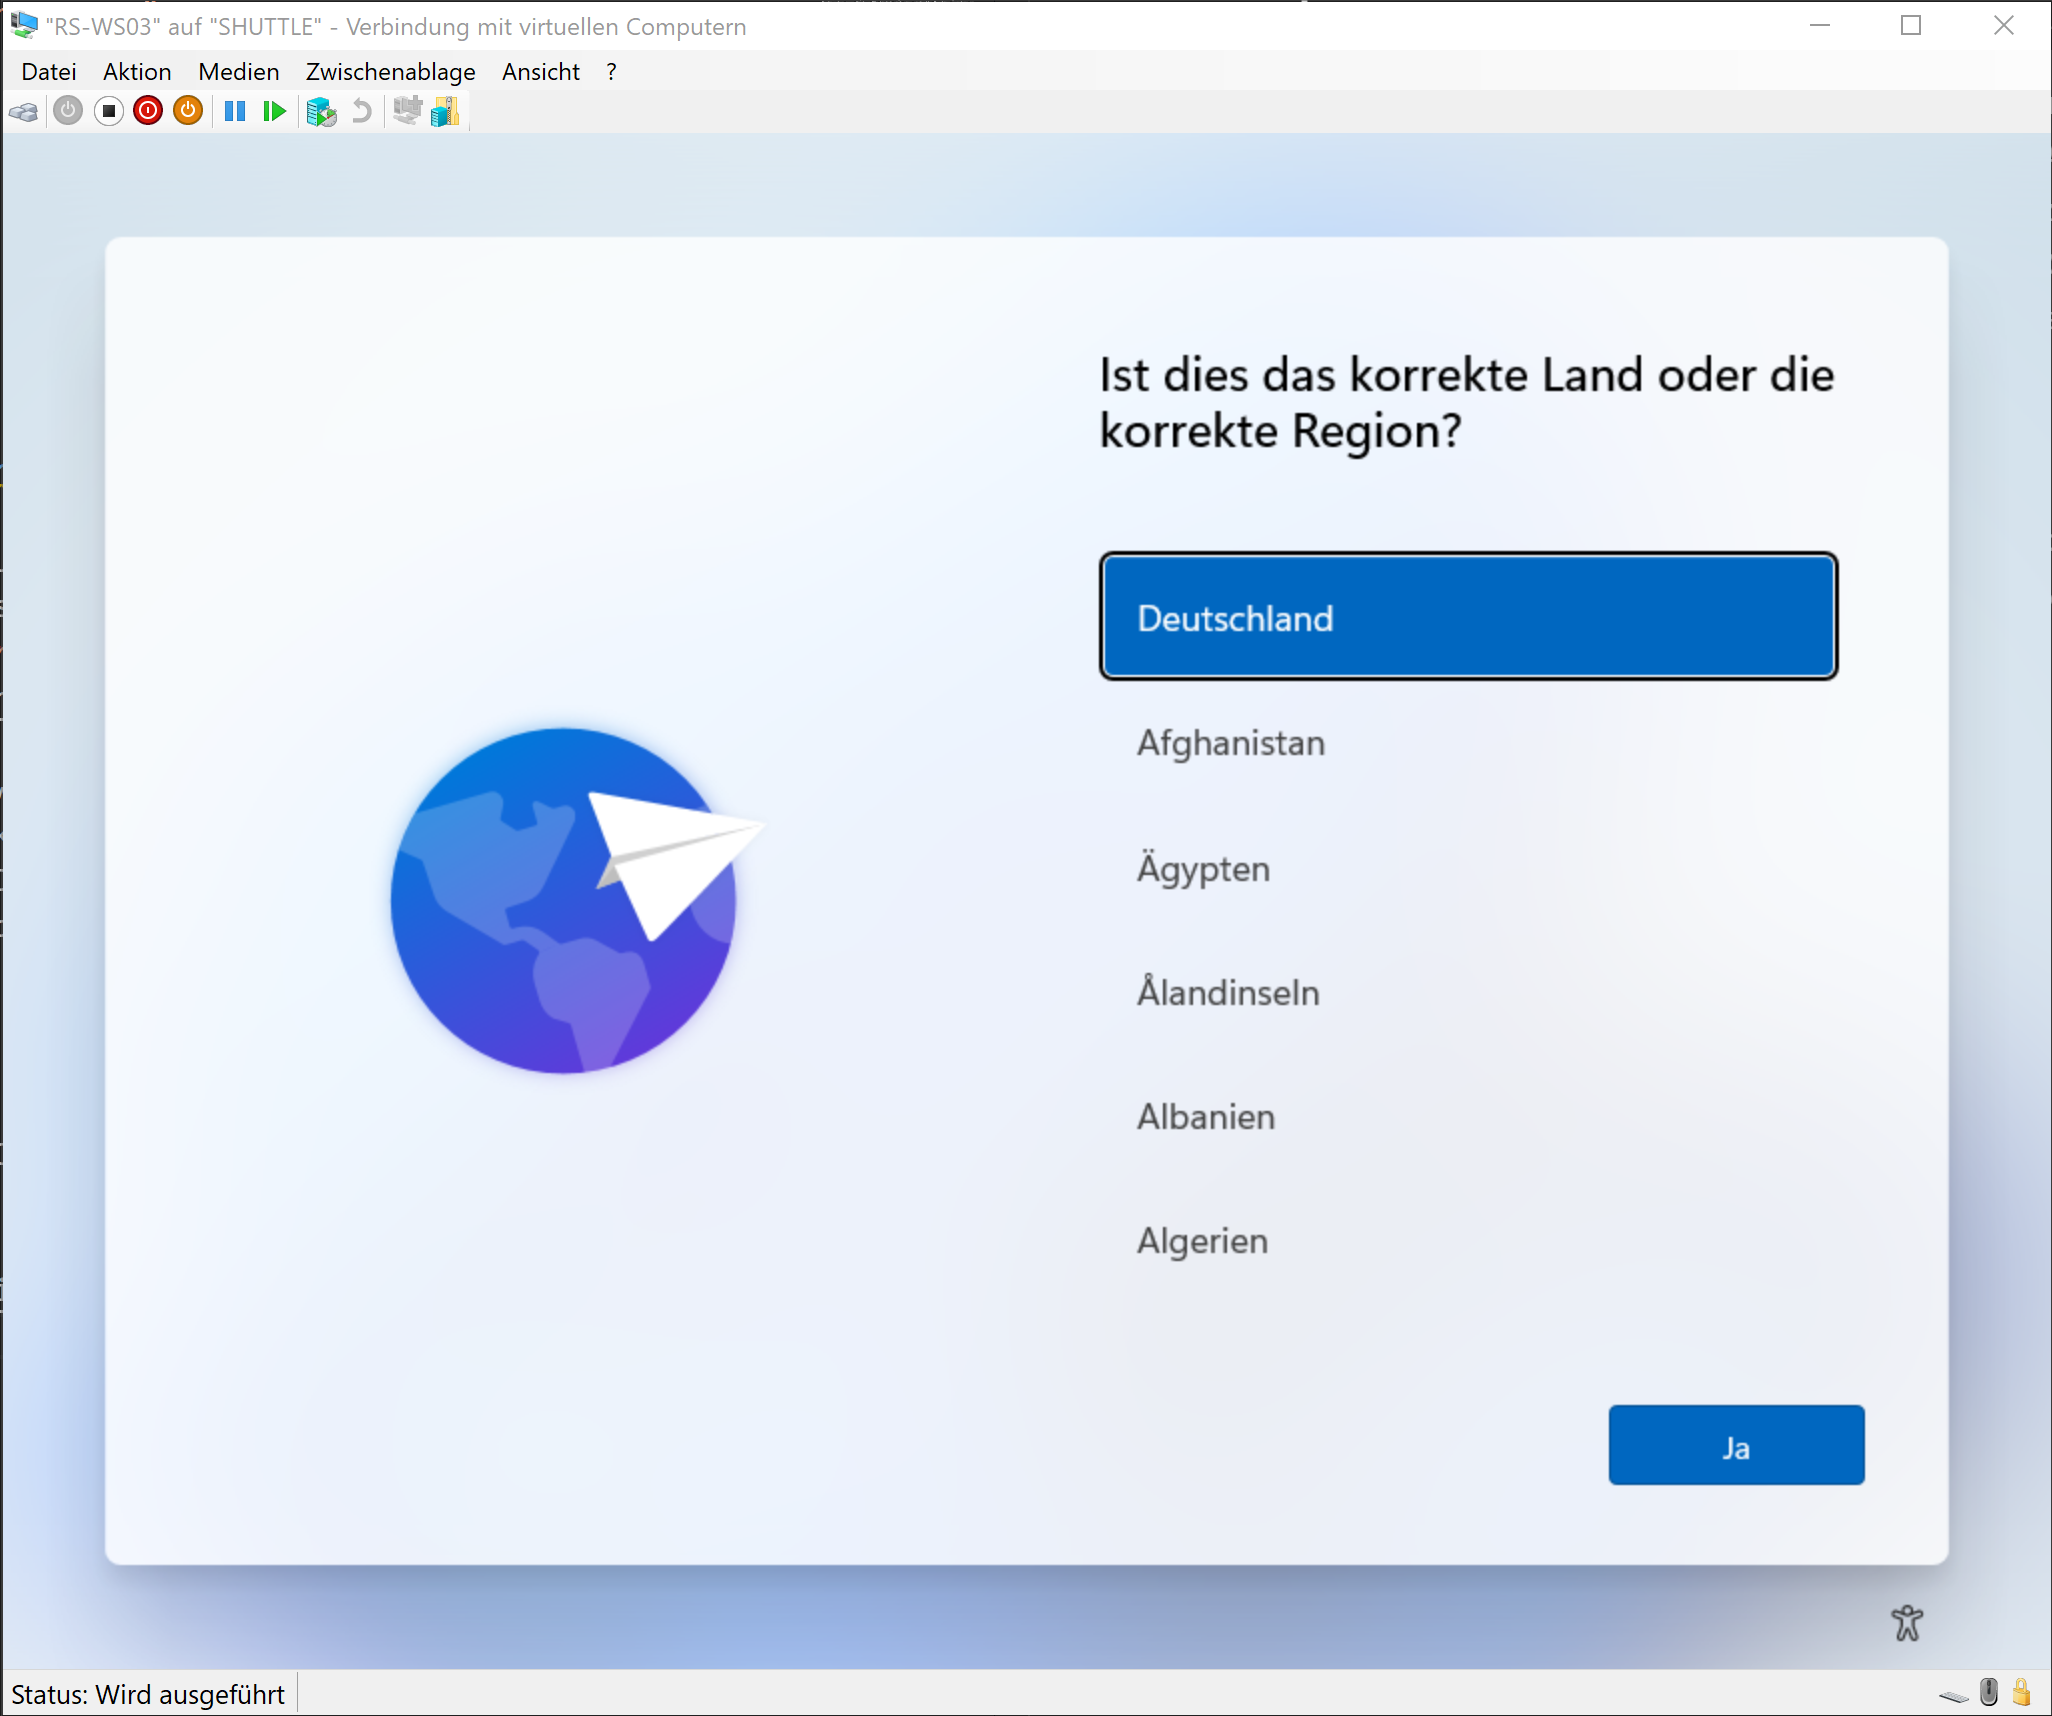The image size is (2052, 1716).
Task: Create a checkpoint using the toolbar icon
Action: click(x=322, y=111)
